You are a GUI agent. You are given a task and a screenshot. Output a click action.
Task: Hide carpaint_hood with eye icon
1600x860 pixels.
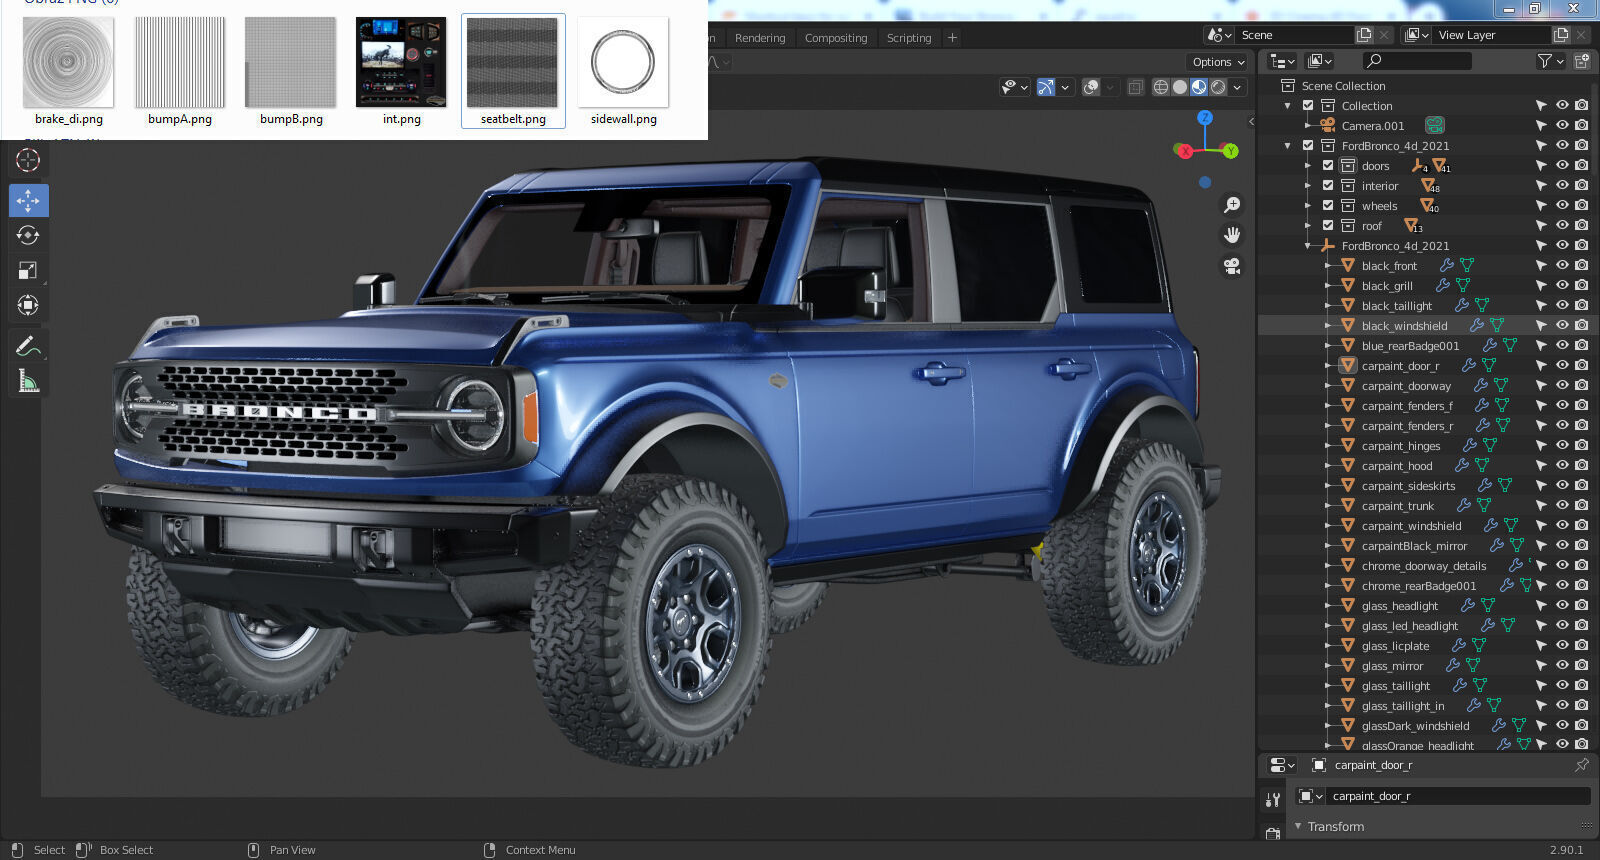coord(1562,466)
